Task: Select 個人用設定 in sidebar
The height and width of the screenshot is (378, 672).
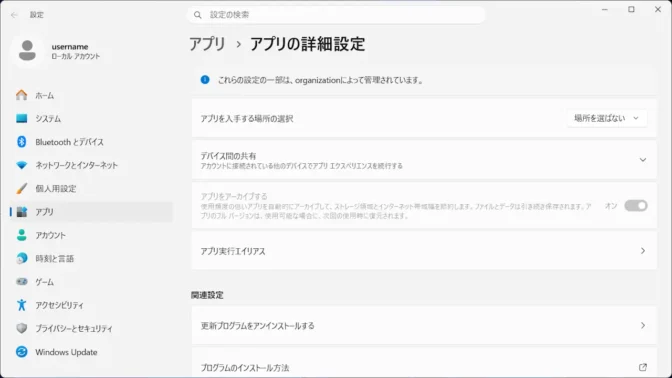Action: click(x=91, y=188)
